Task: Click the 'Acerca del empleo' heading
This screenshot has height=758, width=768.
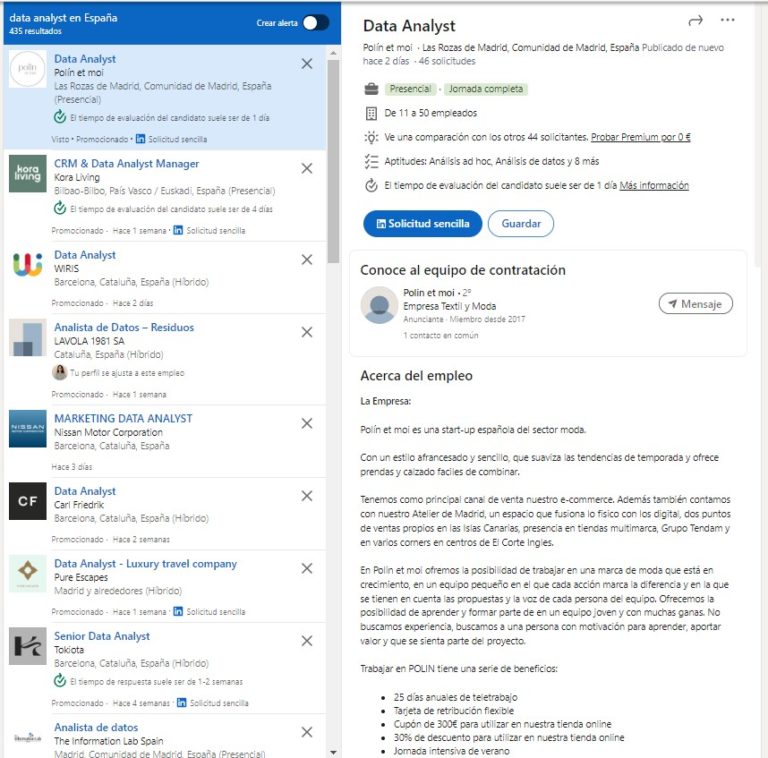Action: pyautogui.click(x=416, y=376)
